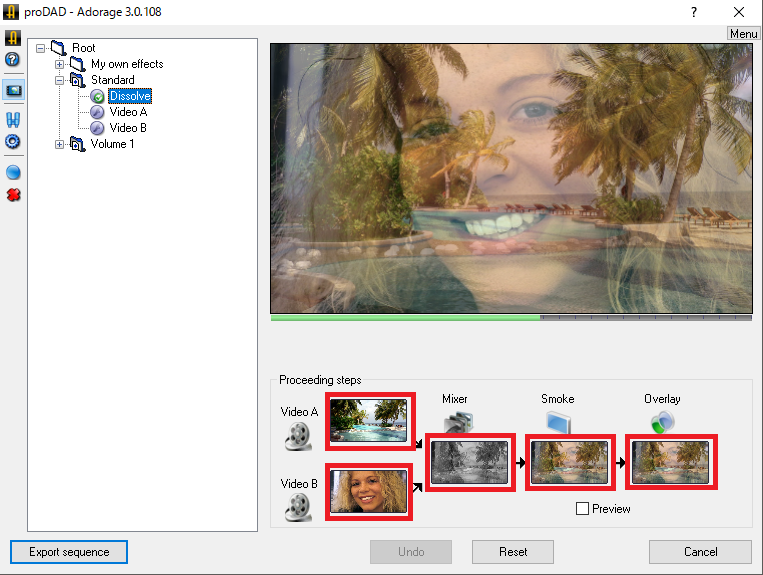Click the Video A effect icon in tree
763x575 pixels.
(x=97, y=112)
